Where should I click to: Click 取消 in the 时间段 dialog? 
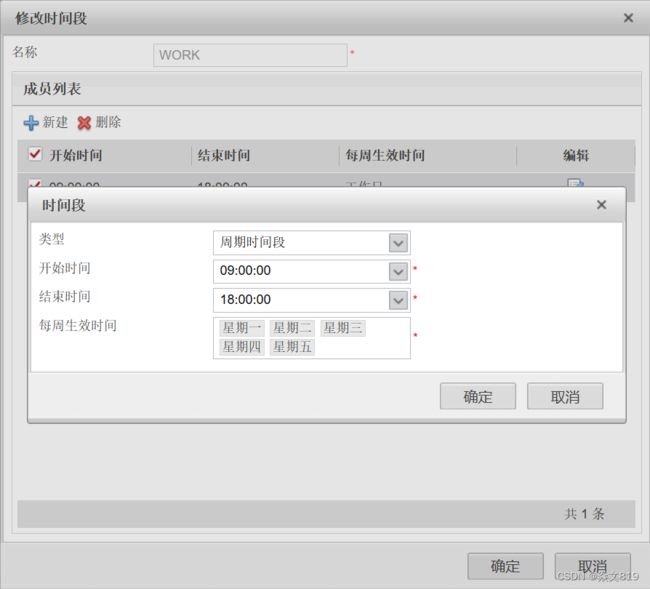(x=565, y=396)
